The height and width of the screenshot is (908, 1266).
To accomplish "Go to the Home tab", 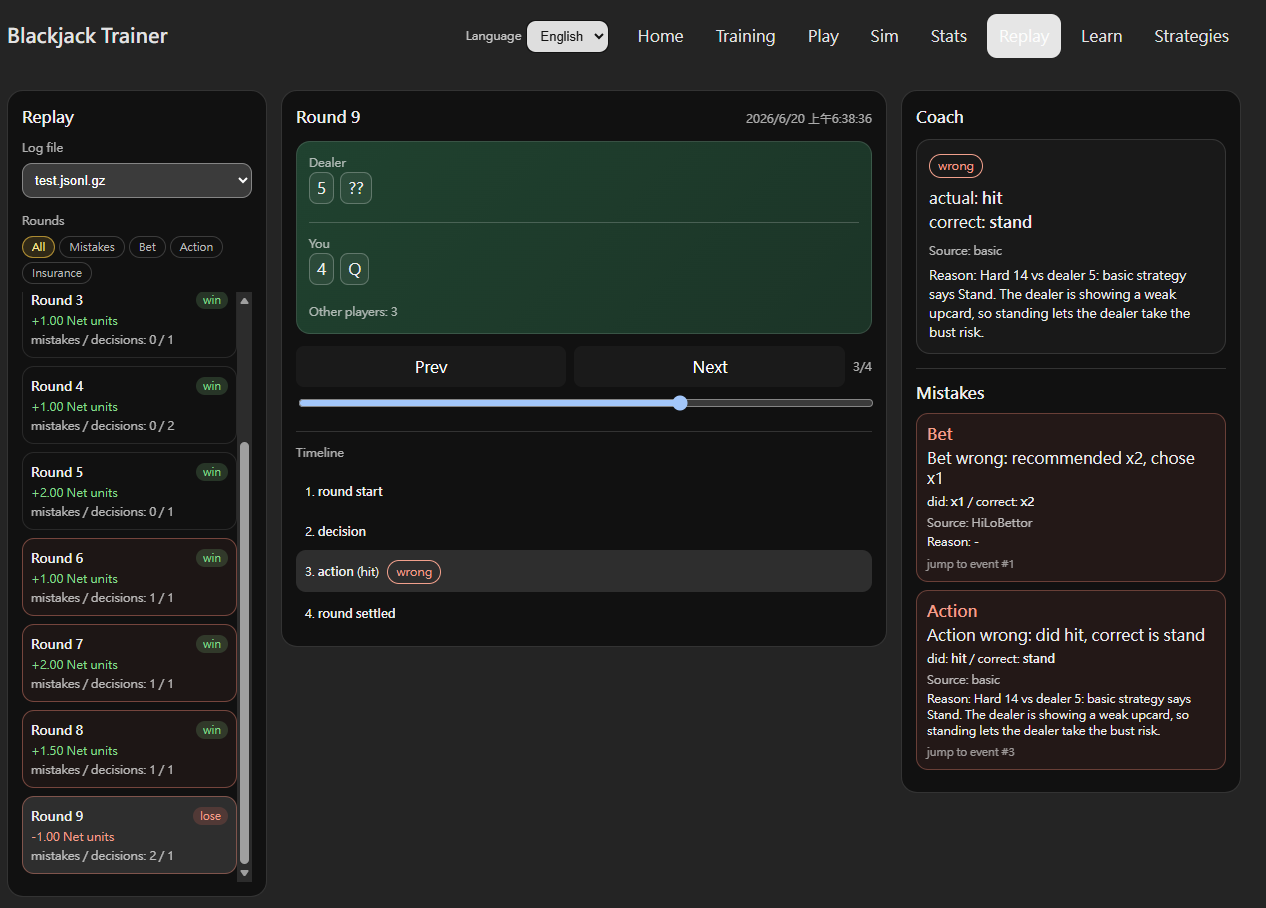I will click(x=661, y=36).
